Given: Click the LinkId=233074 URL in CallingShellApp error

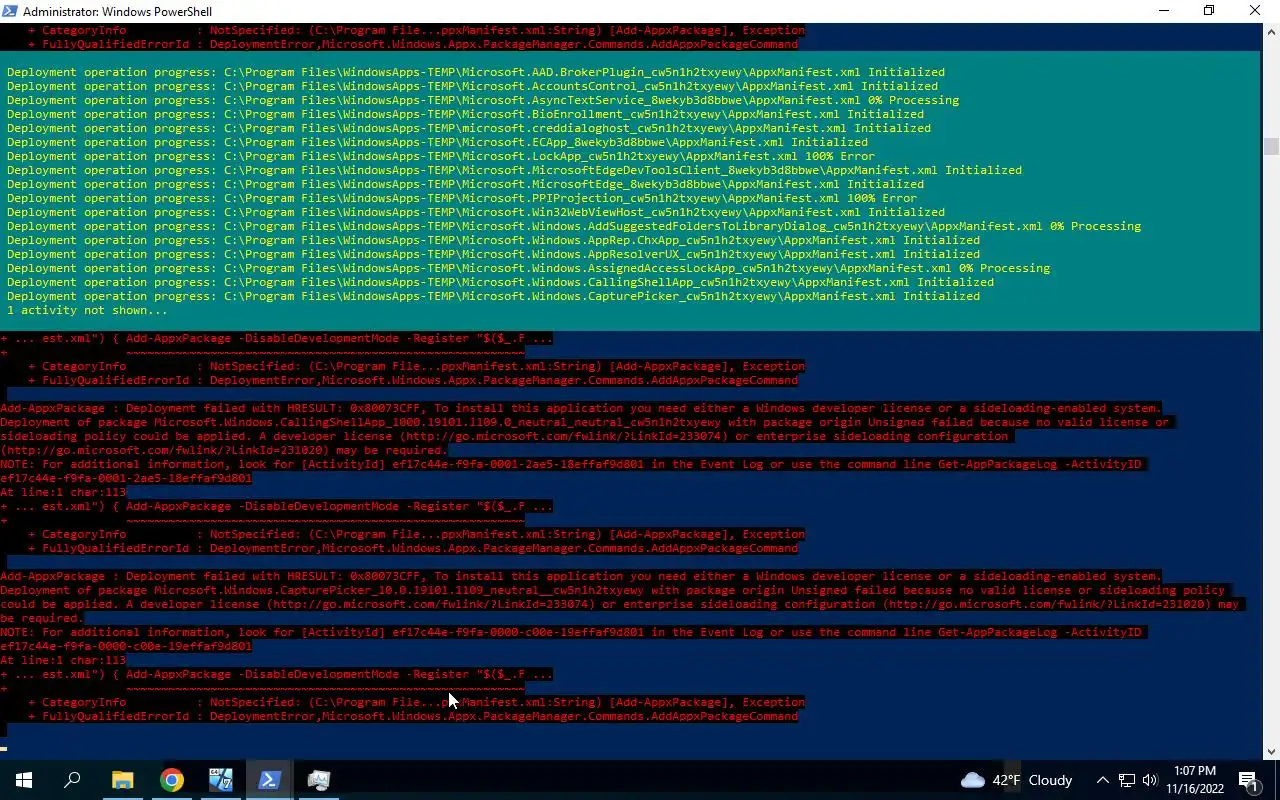Looking at the screenshot, I should 563,436.
